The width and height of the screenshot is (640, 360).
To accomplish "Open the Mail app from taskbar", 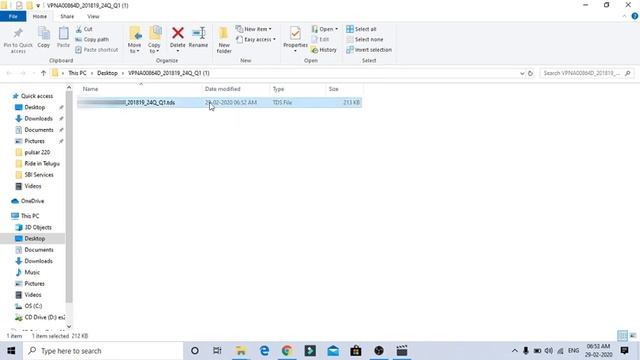I will (333, 351).
